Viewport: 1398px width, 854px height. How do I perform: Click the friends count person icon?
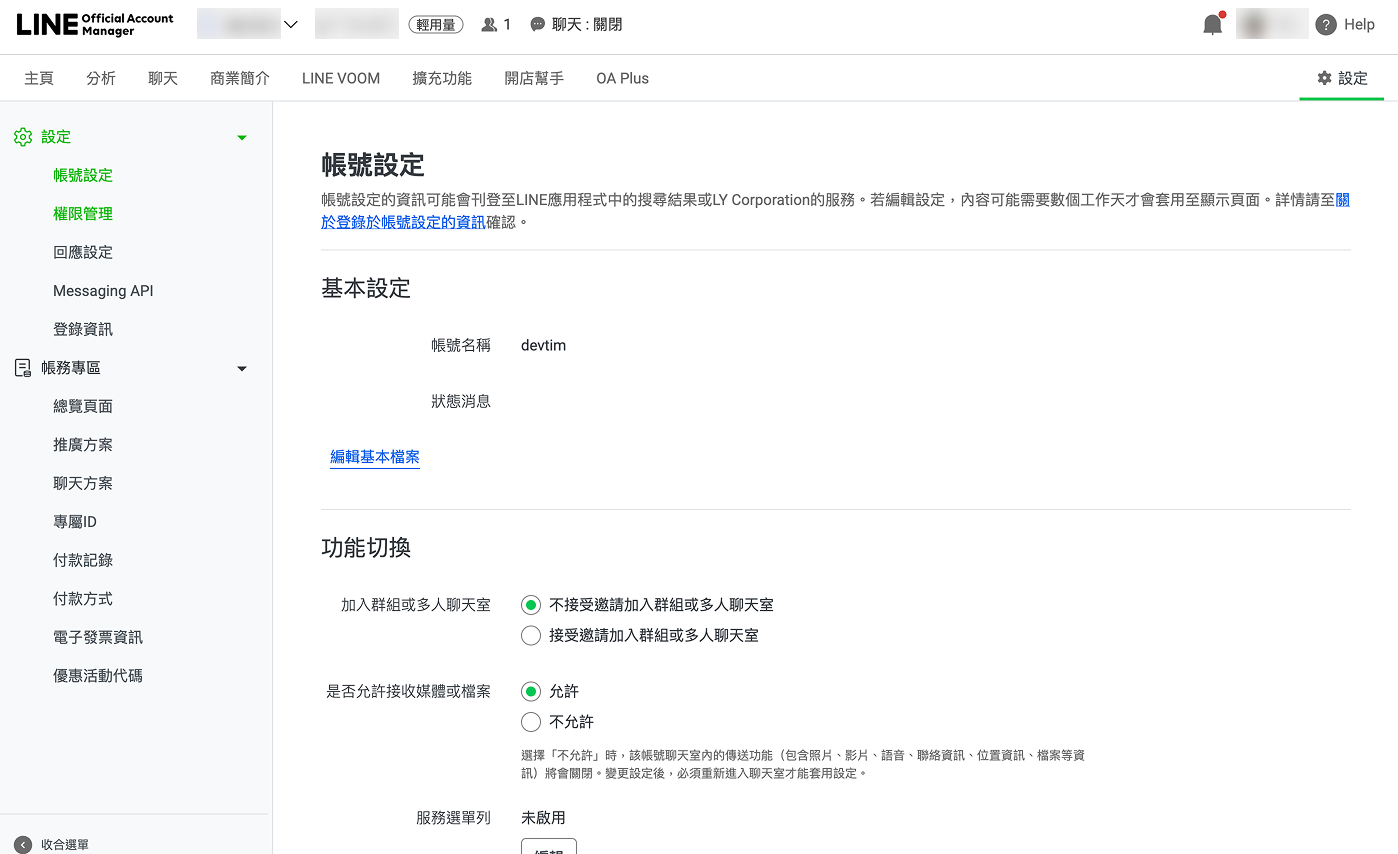[489, 25]
